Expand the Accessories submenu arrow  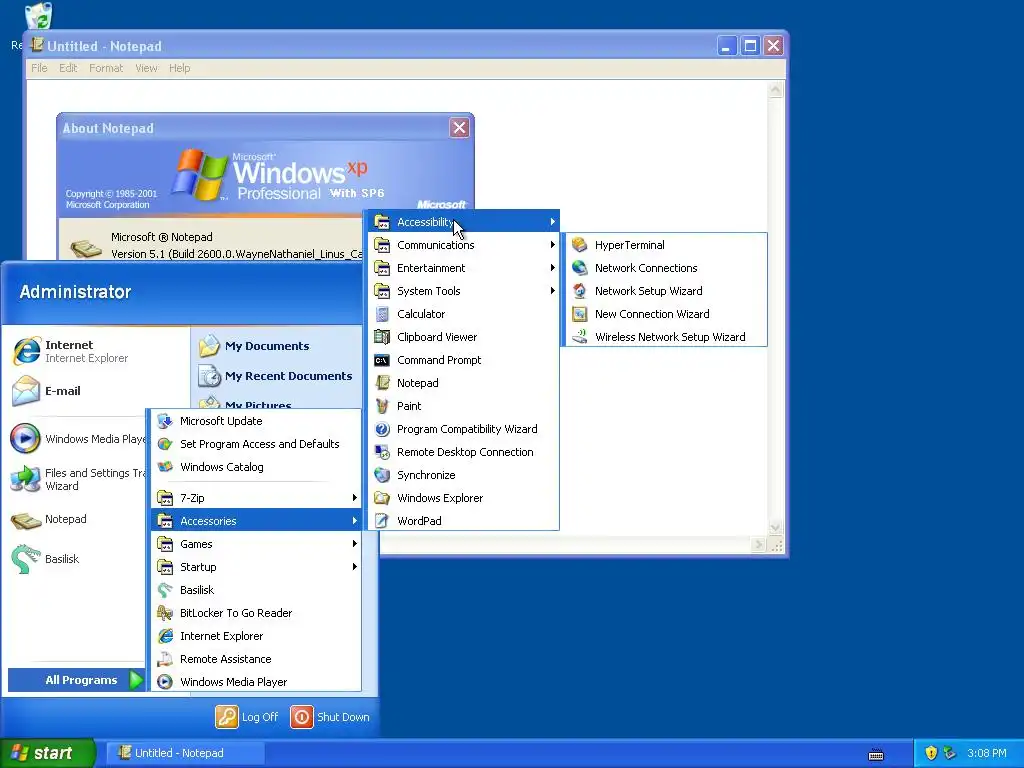[x=355, y=521]
